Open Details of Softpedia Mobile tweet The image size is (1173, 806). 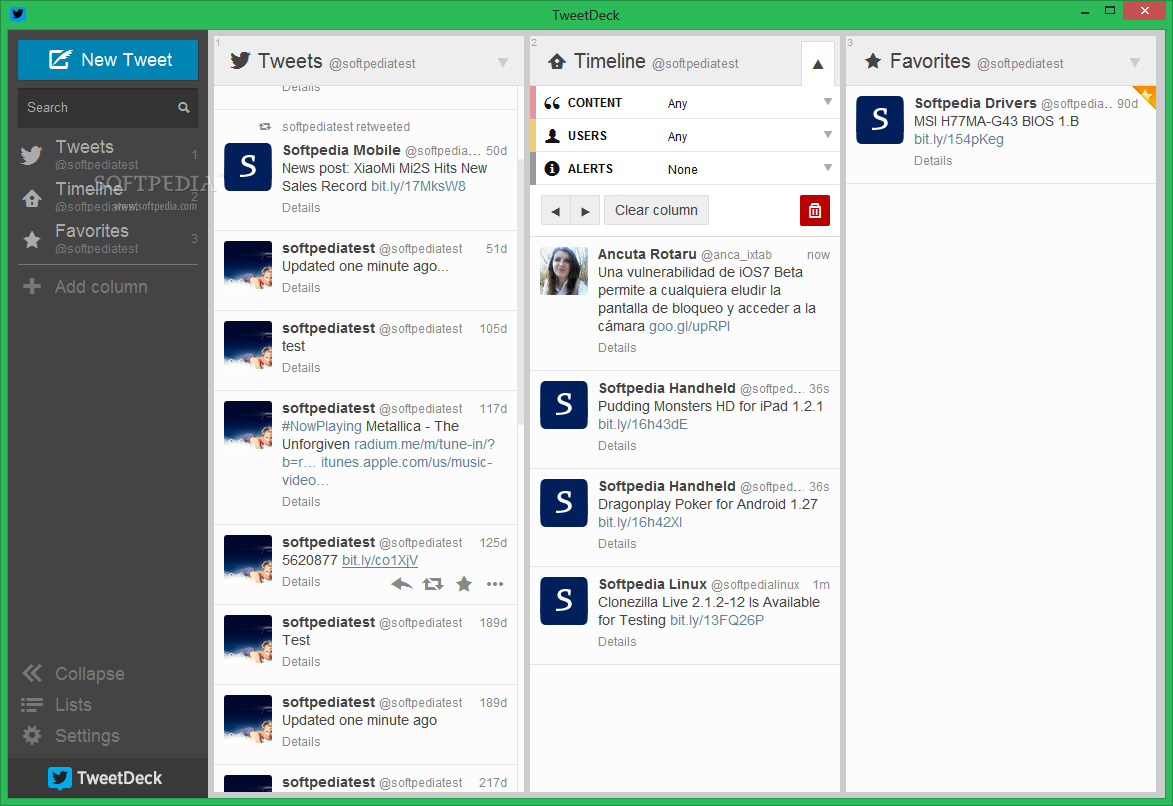(301, 208)
